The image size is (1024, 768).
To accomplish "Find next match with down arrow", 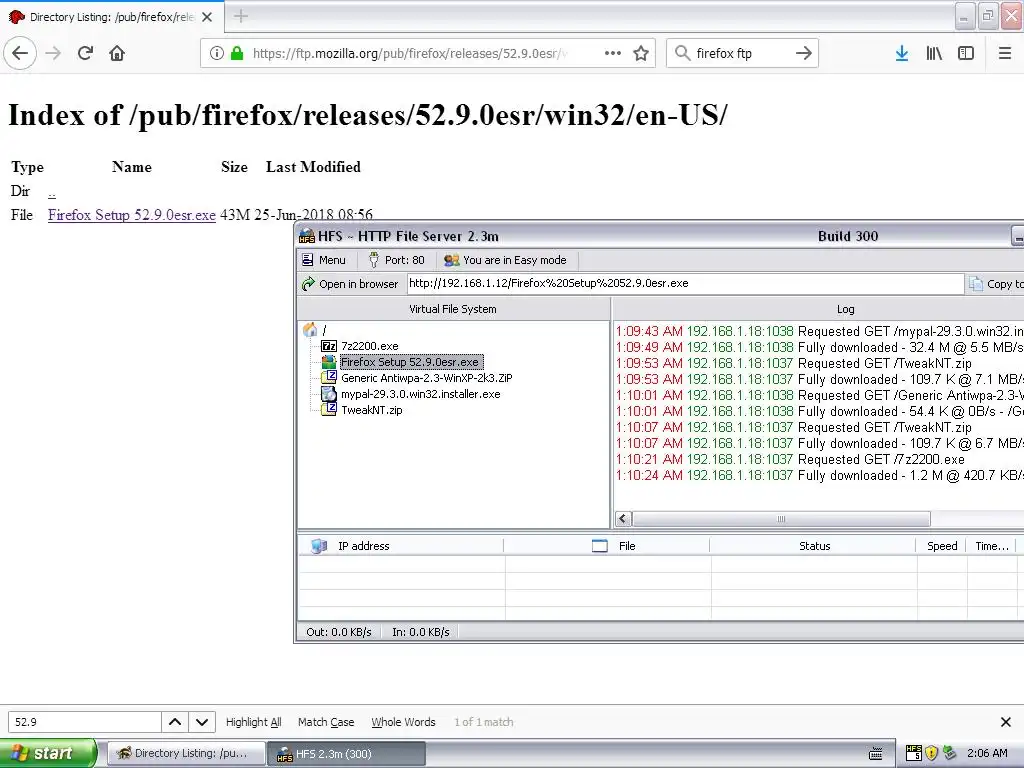I will click(x=202, y=722).
